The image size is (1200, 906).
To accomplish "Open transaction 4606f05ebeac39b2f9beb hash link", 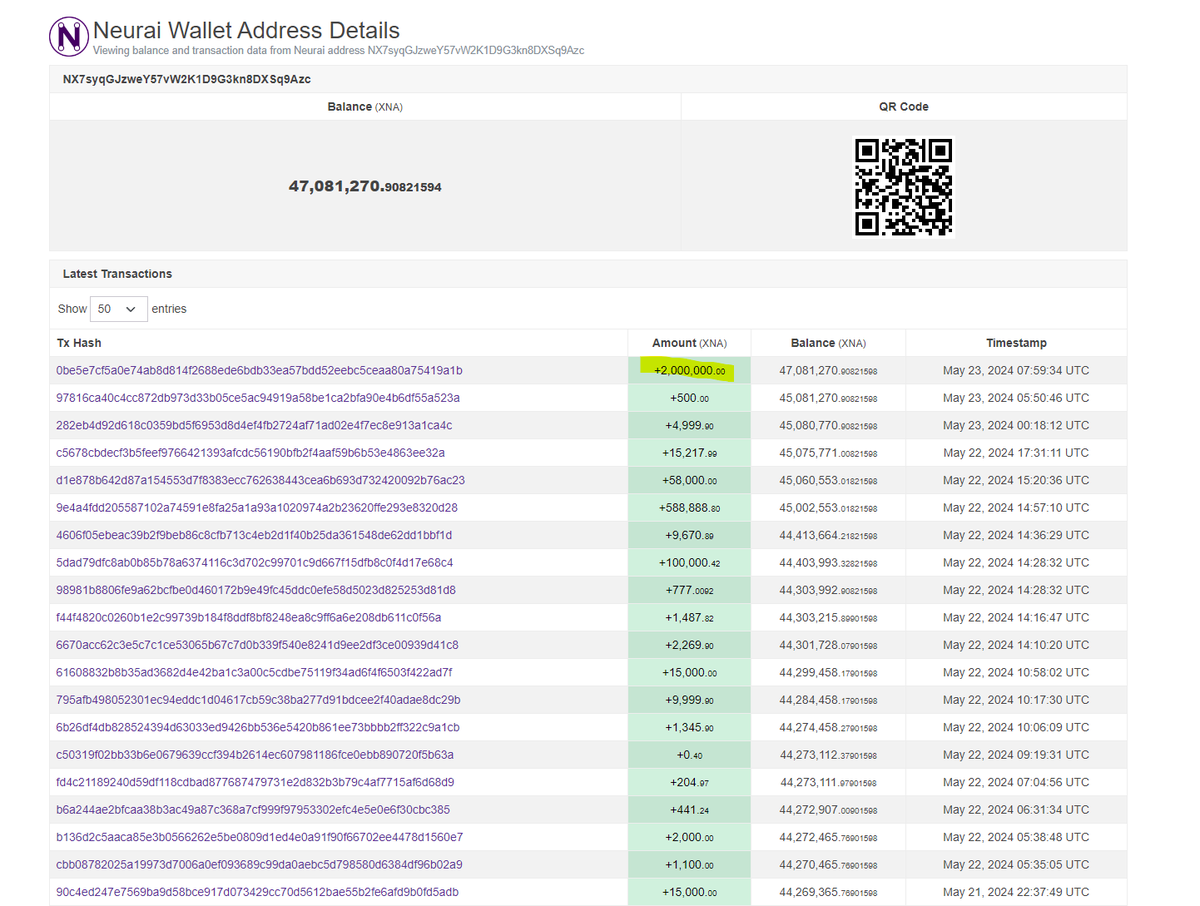I will click(x=254, y=535).
